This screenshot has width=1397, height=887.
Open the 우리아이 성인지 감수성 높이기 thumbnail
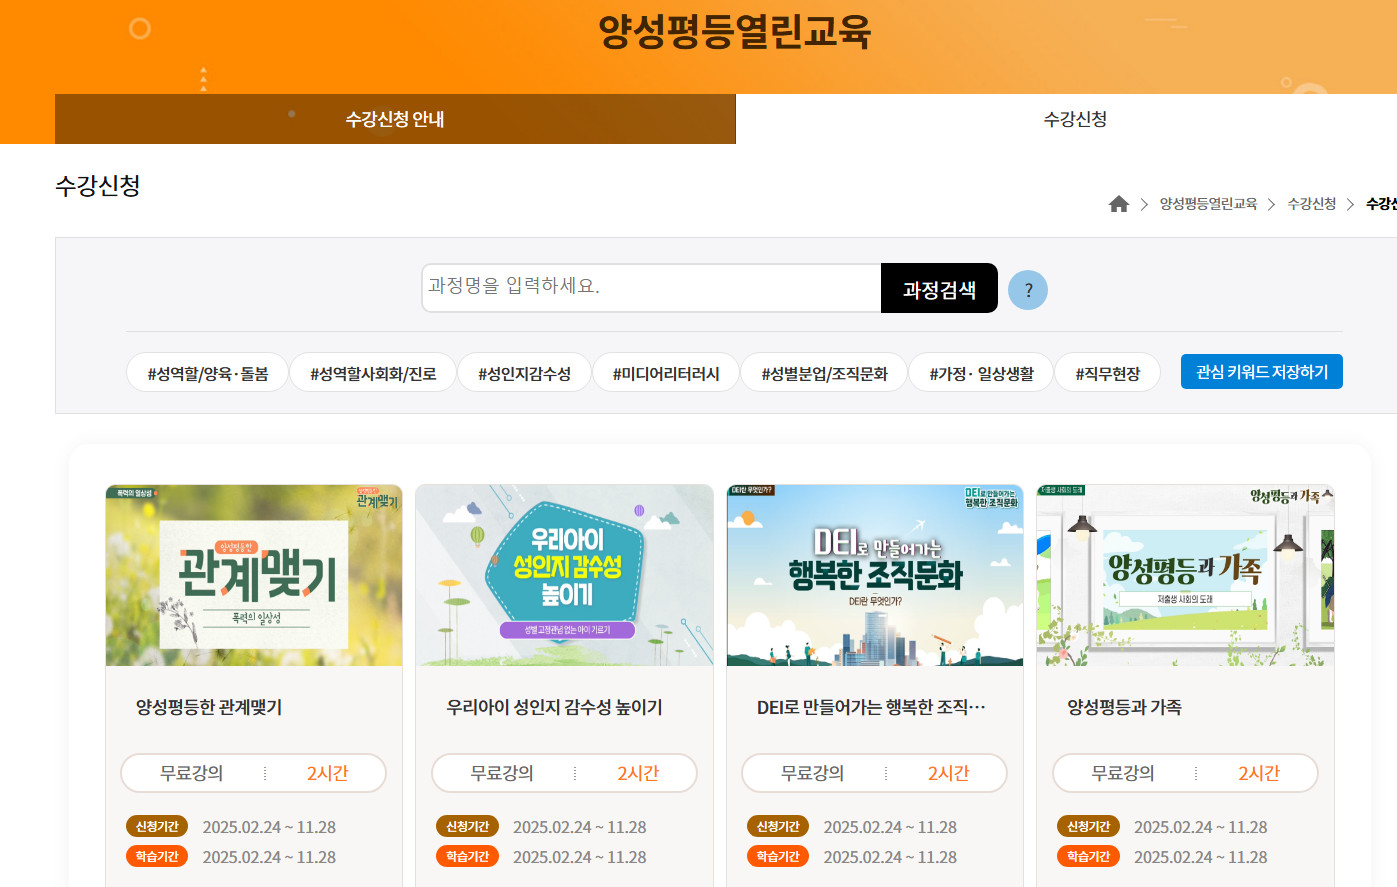[564, 576]
